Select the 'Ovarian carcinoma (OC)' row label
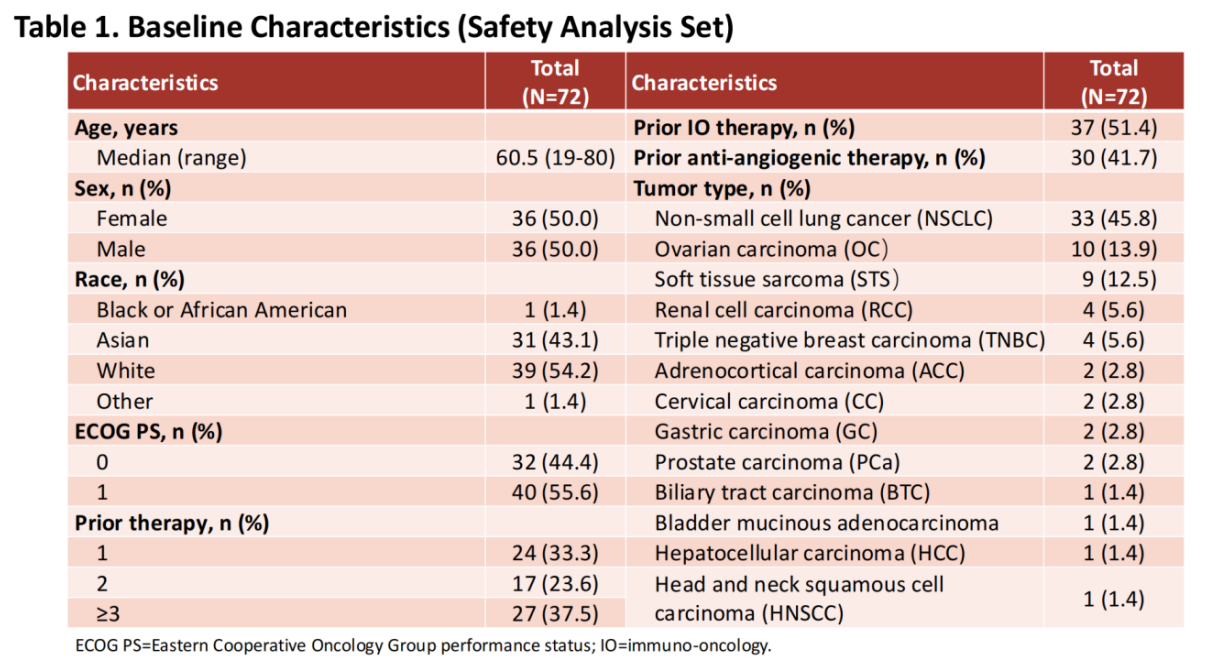1207x667 pixels. pos(772,249)
